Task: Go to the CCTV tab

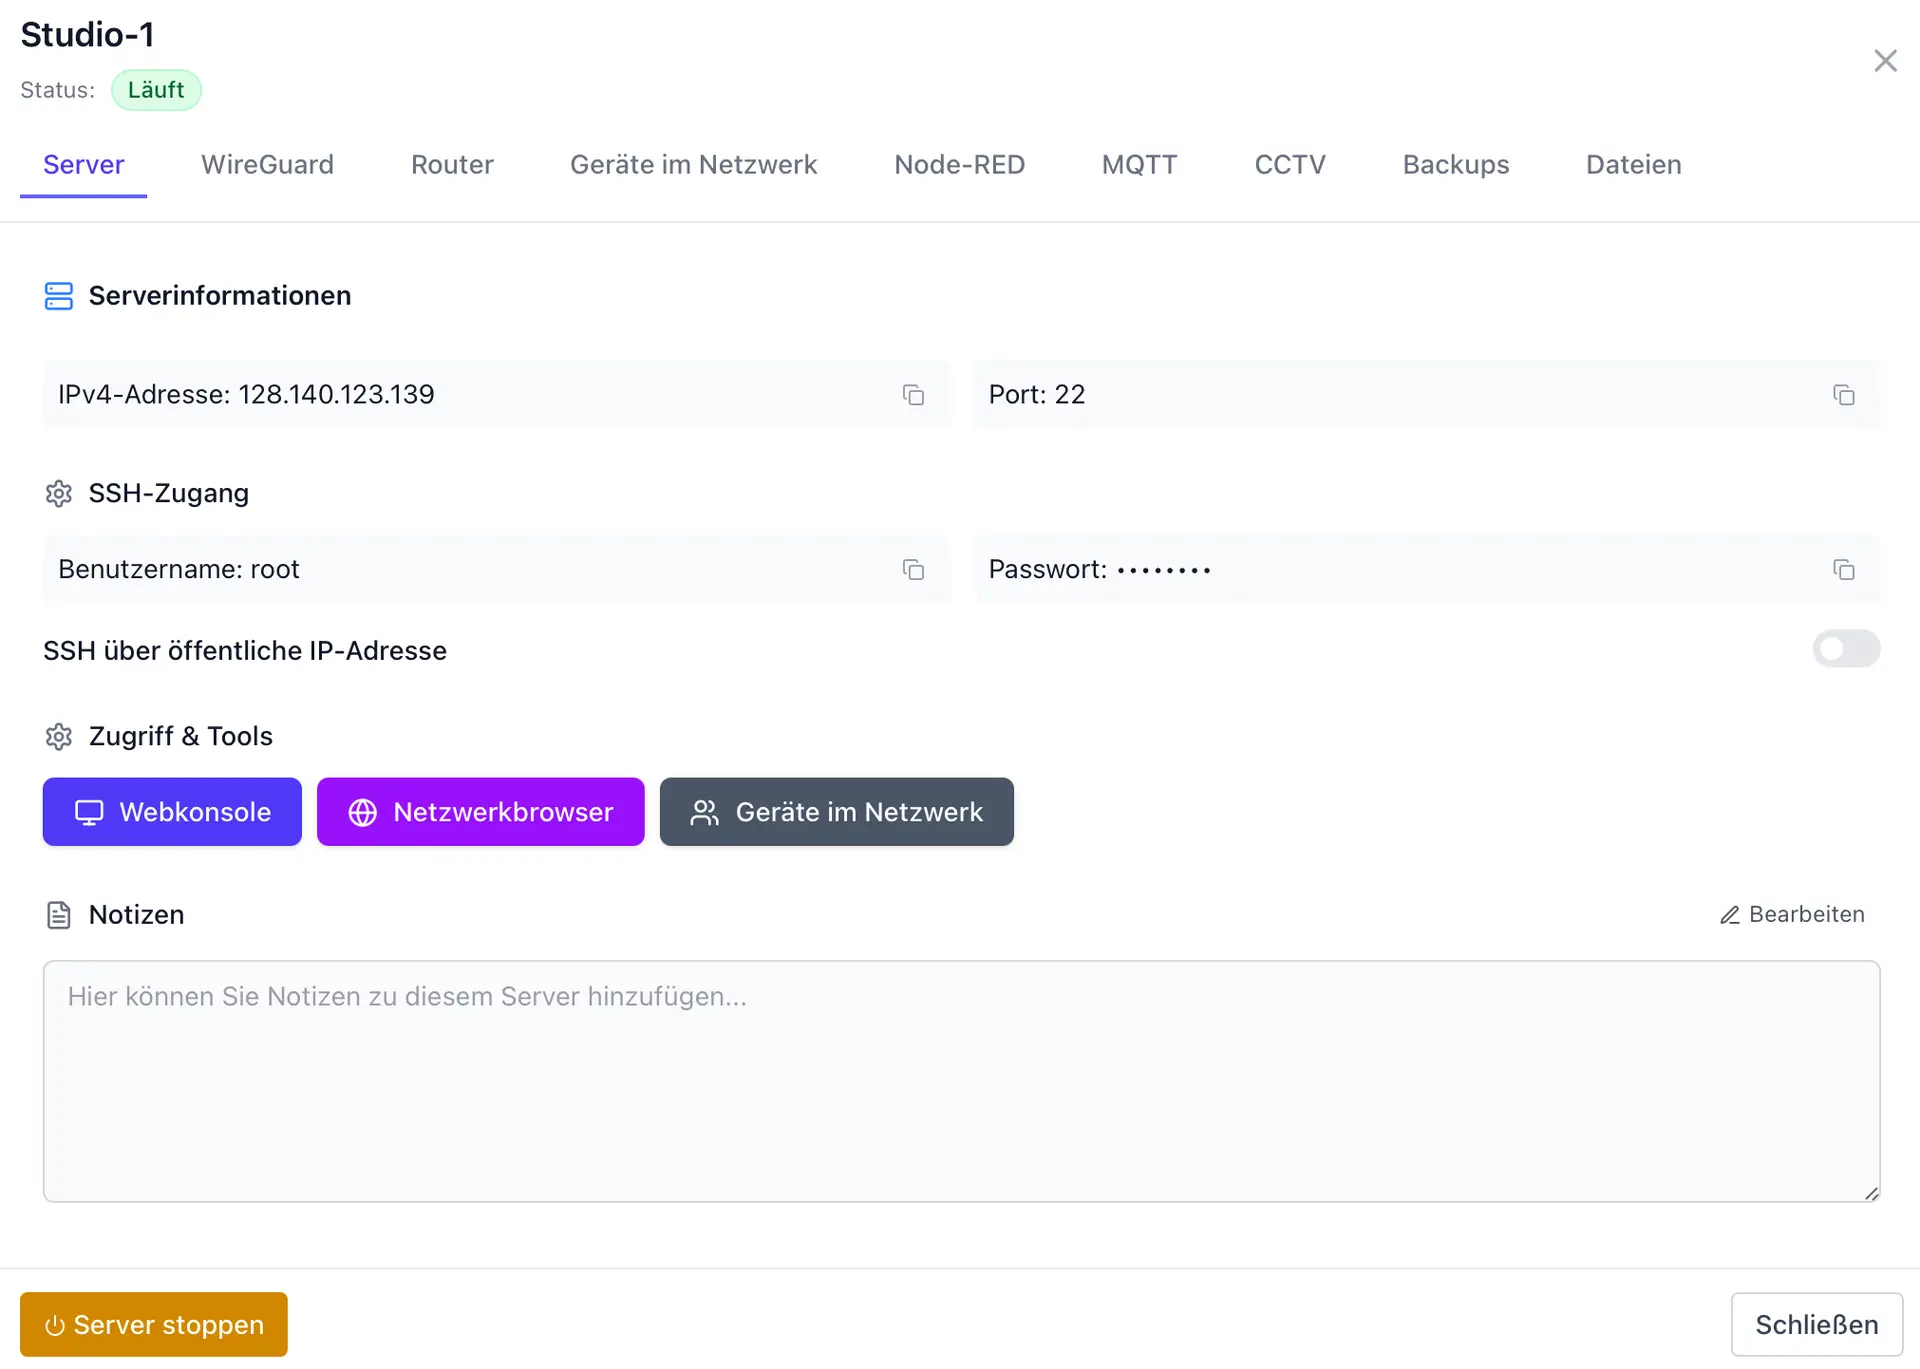Action: point(1289,165)
